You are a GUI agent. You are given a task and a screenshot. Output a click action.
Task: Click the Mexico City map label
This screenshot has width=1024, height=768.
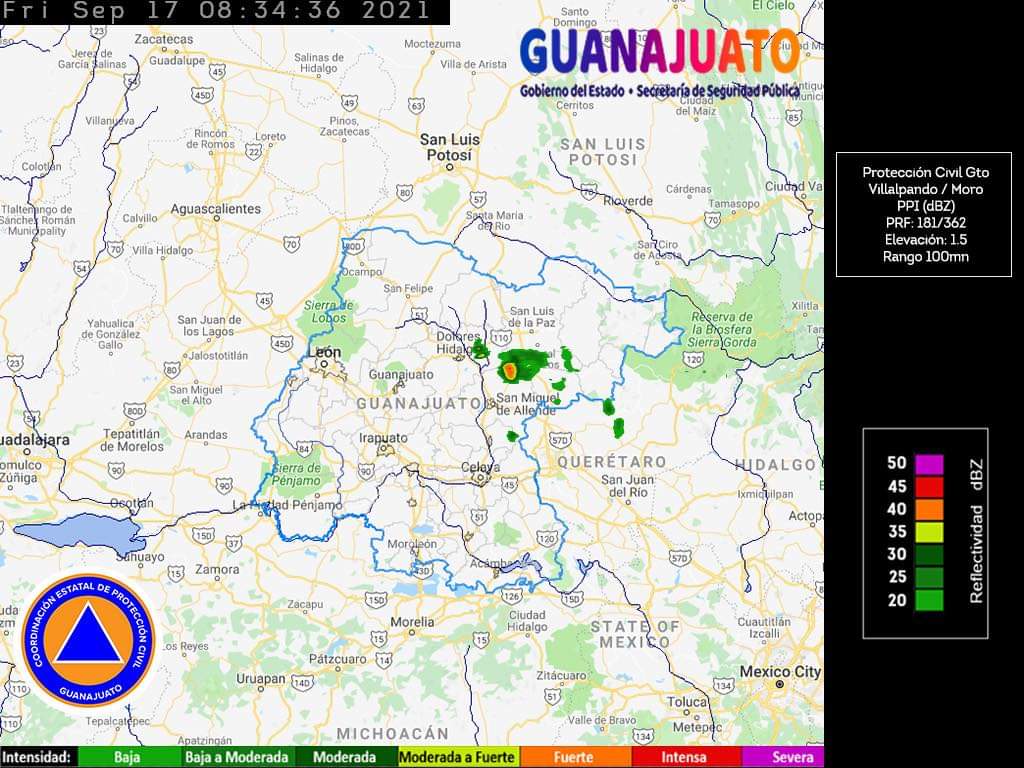pyautogui.click(x=779, y=671)
